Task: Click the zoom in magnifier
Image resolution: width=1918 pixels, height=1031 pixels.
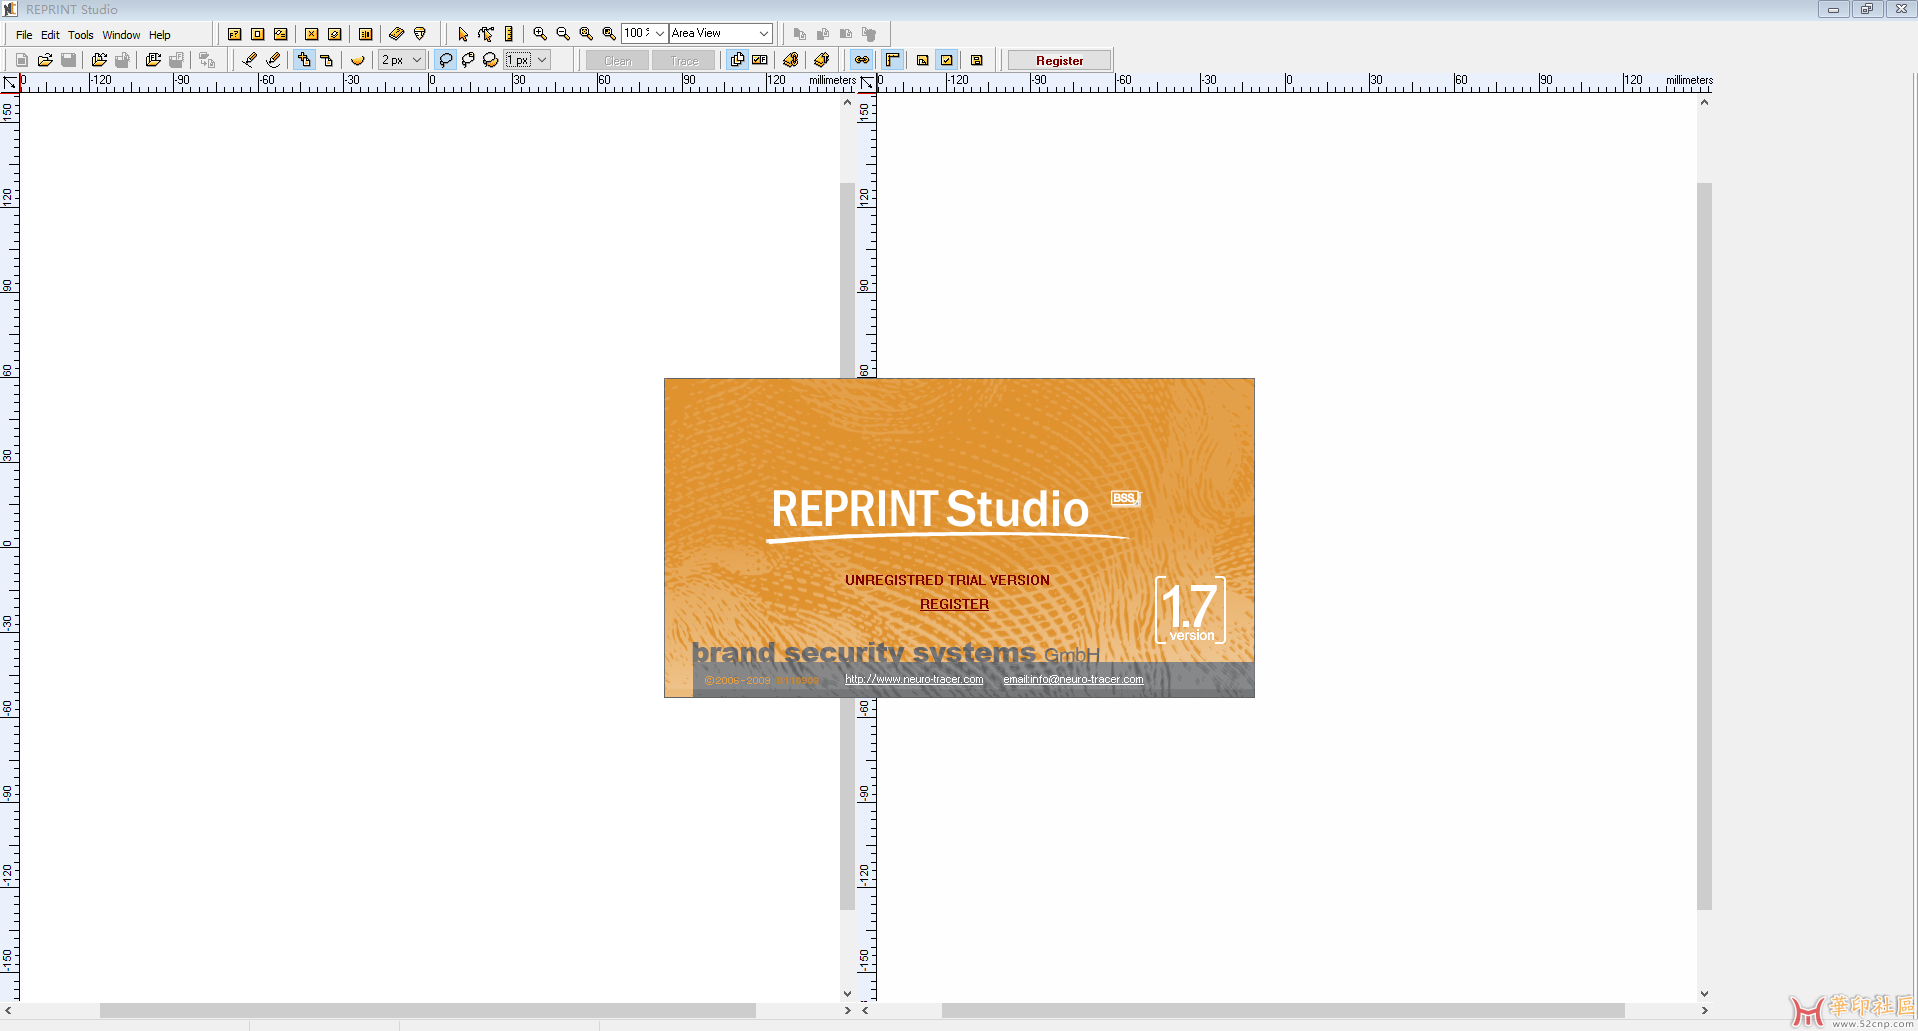Action: 540,34
